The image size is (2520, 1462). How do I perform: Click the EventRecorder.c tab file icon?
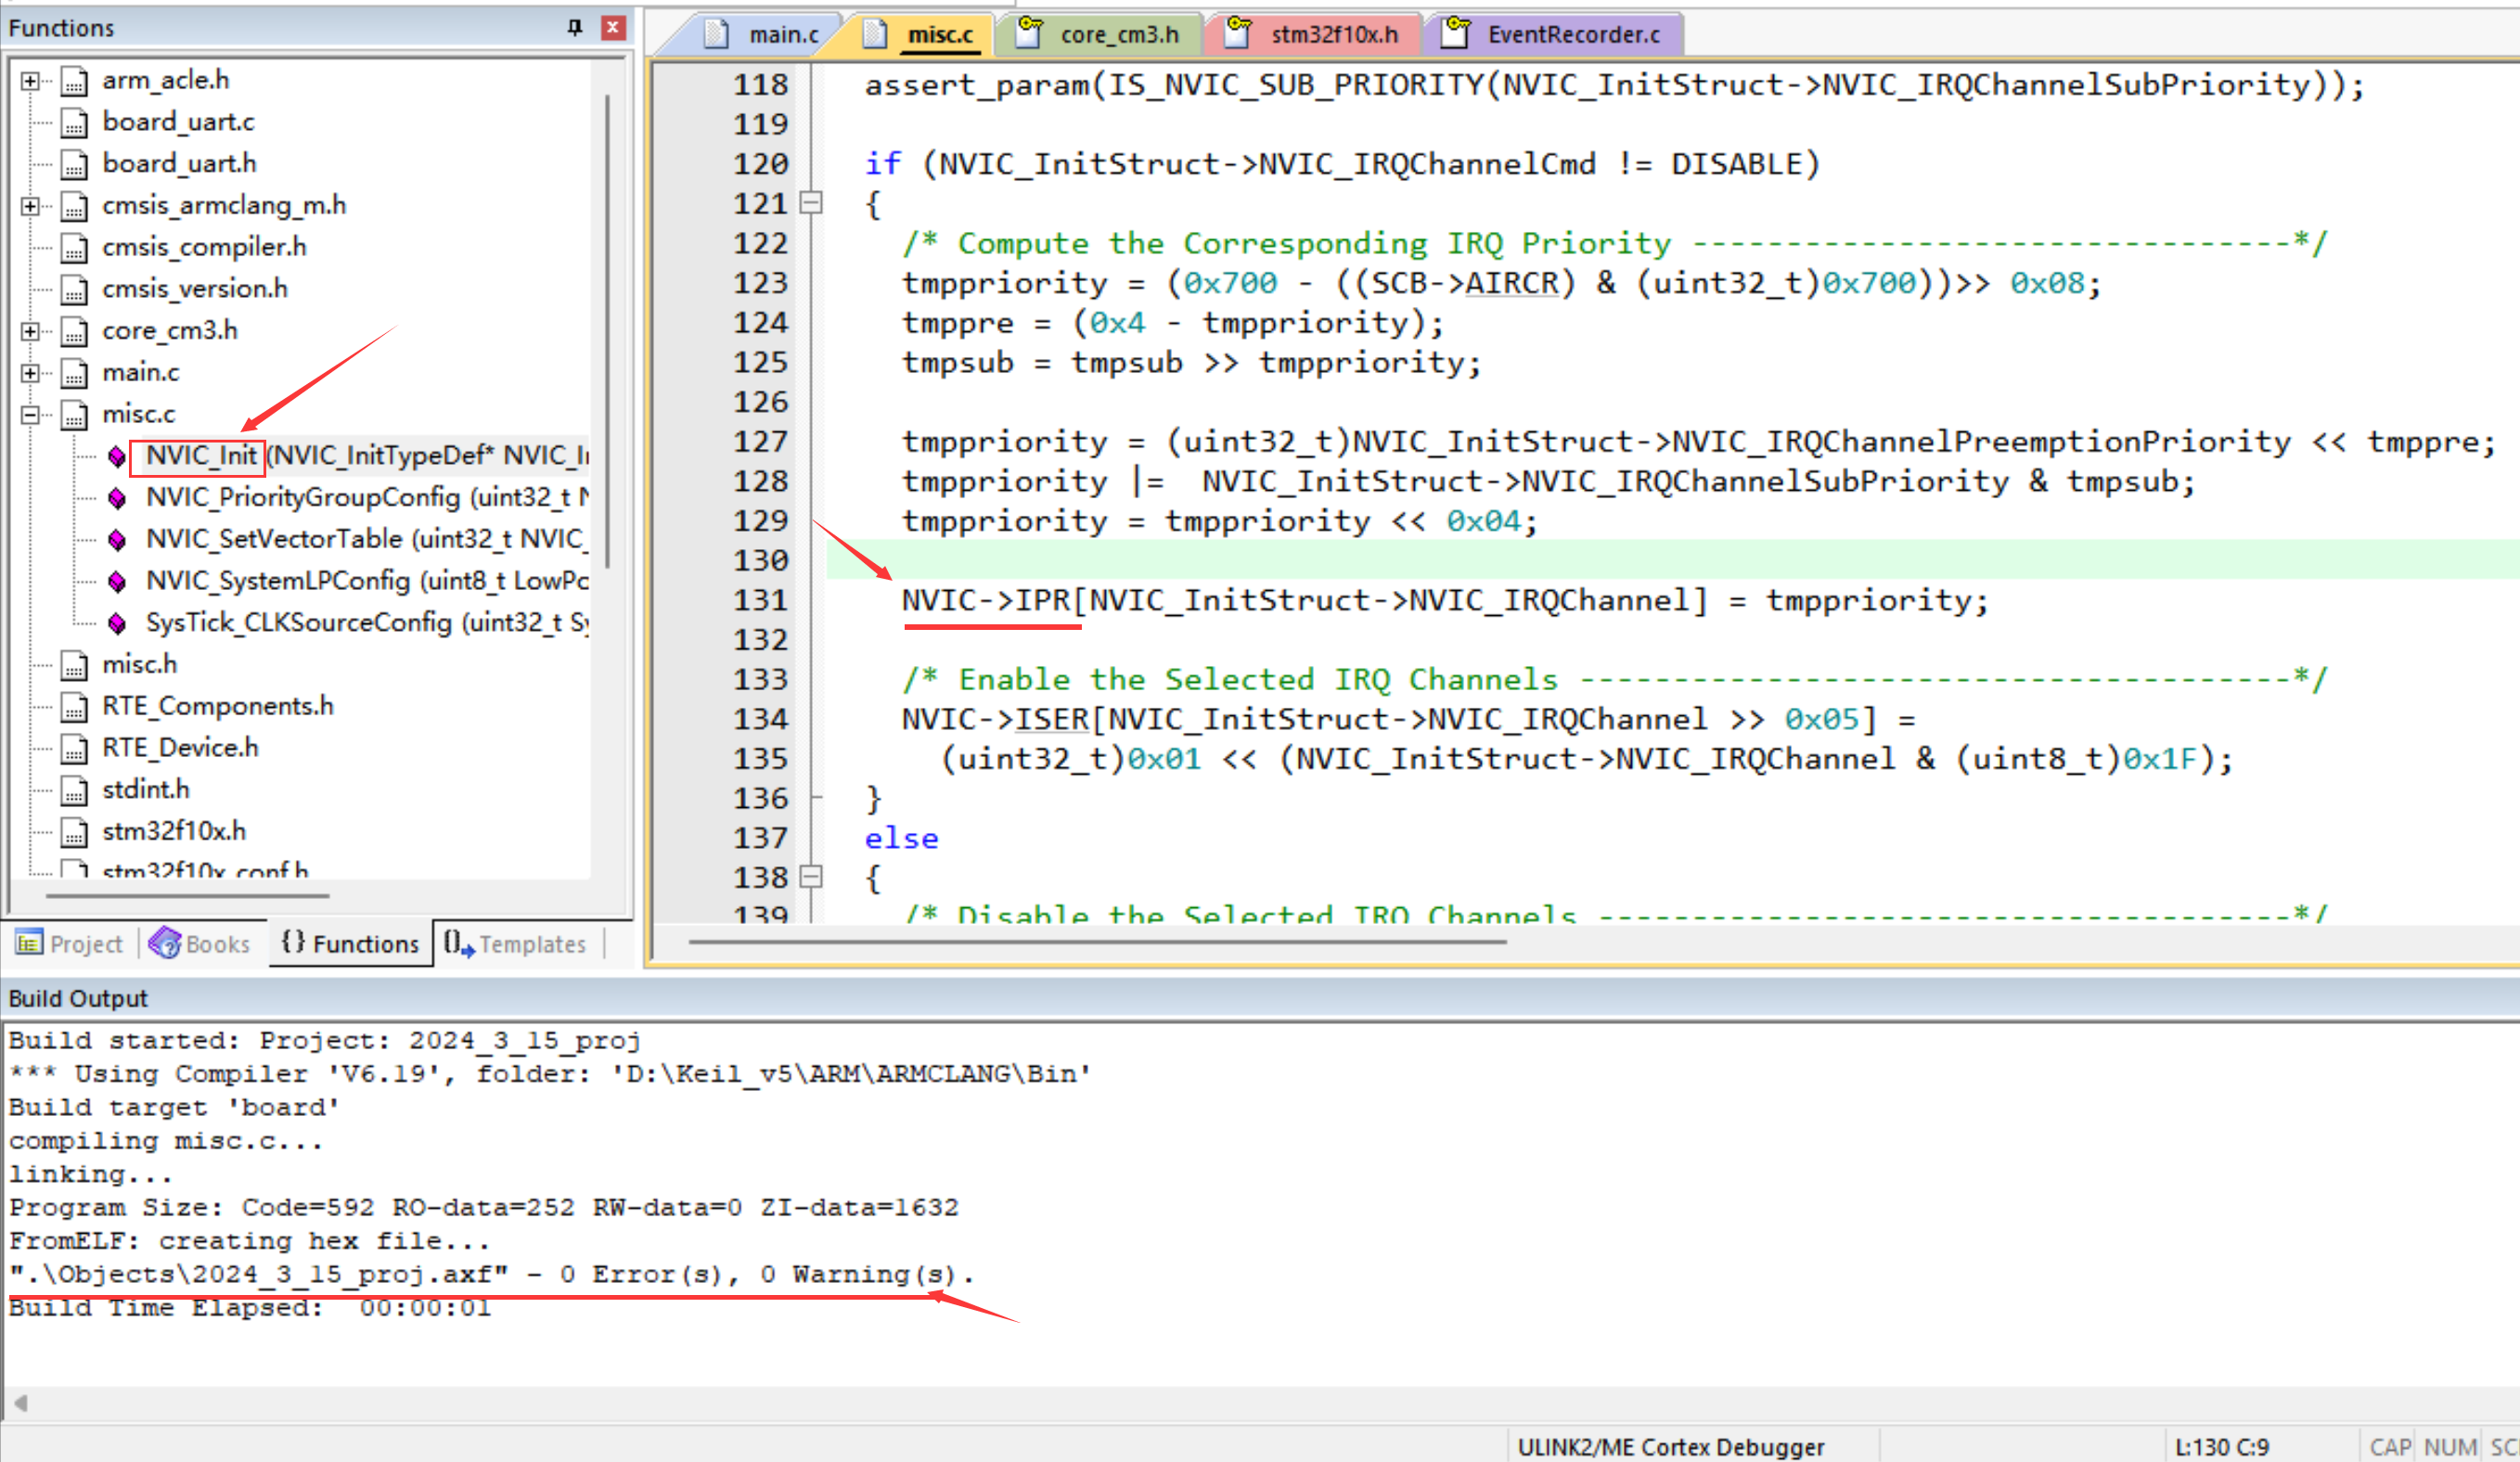[x=1455, y=33]
